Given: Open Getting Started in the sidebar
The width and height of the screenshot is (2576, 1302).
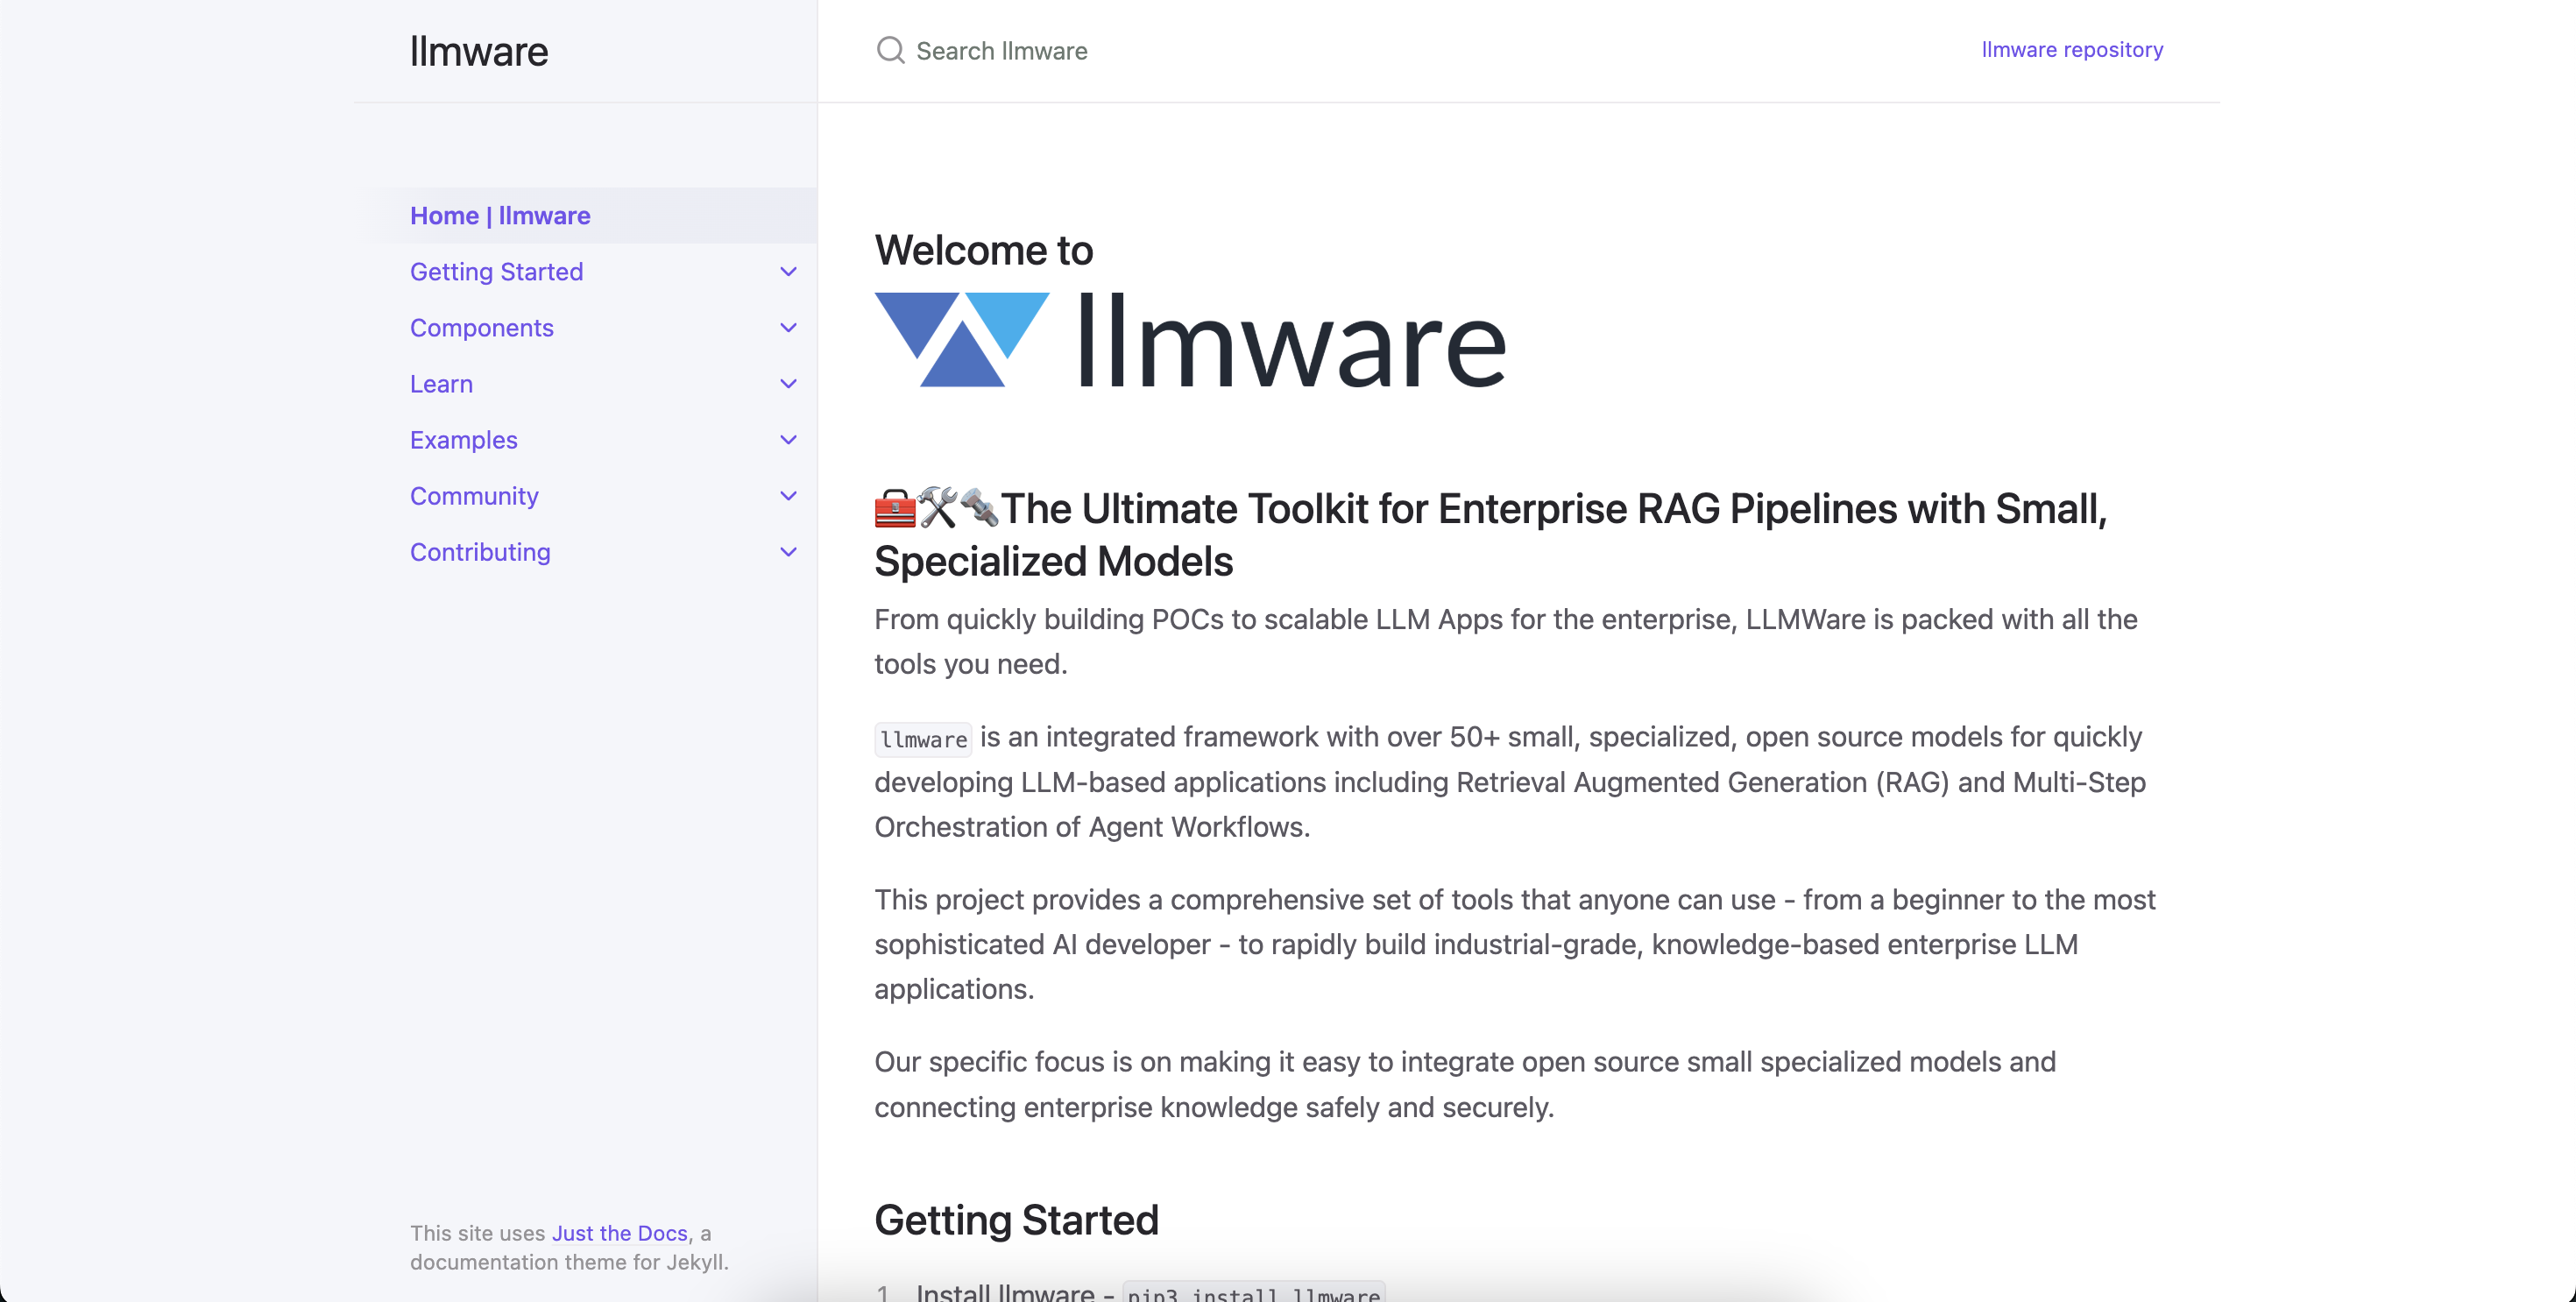Looking at the screenshot, I should (496, 272).
